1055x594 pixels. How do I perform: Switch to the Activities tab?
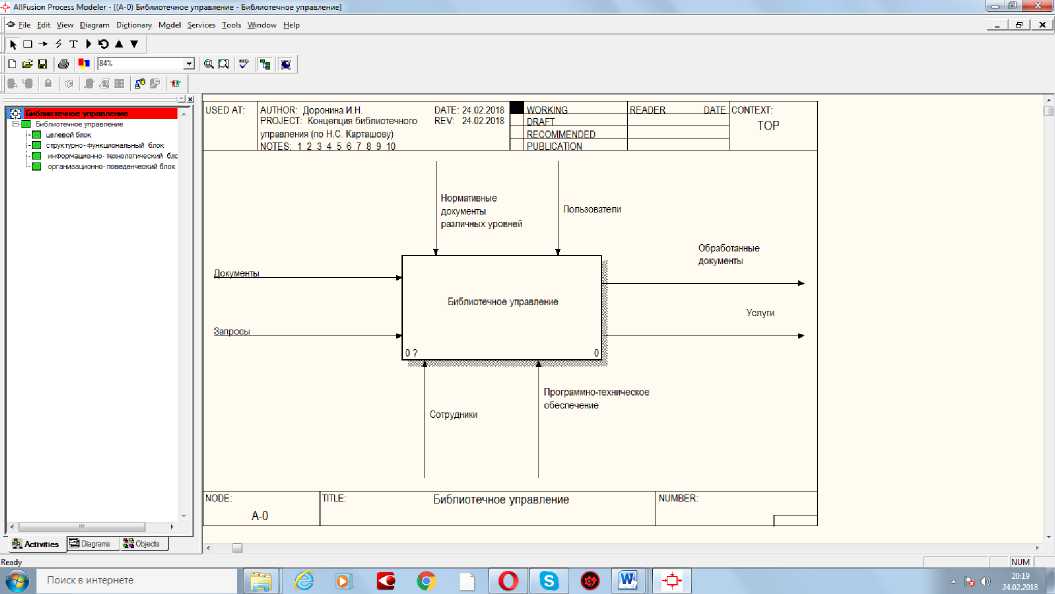[36, 544]
